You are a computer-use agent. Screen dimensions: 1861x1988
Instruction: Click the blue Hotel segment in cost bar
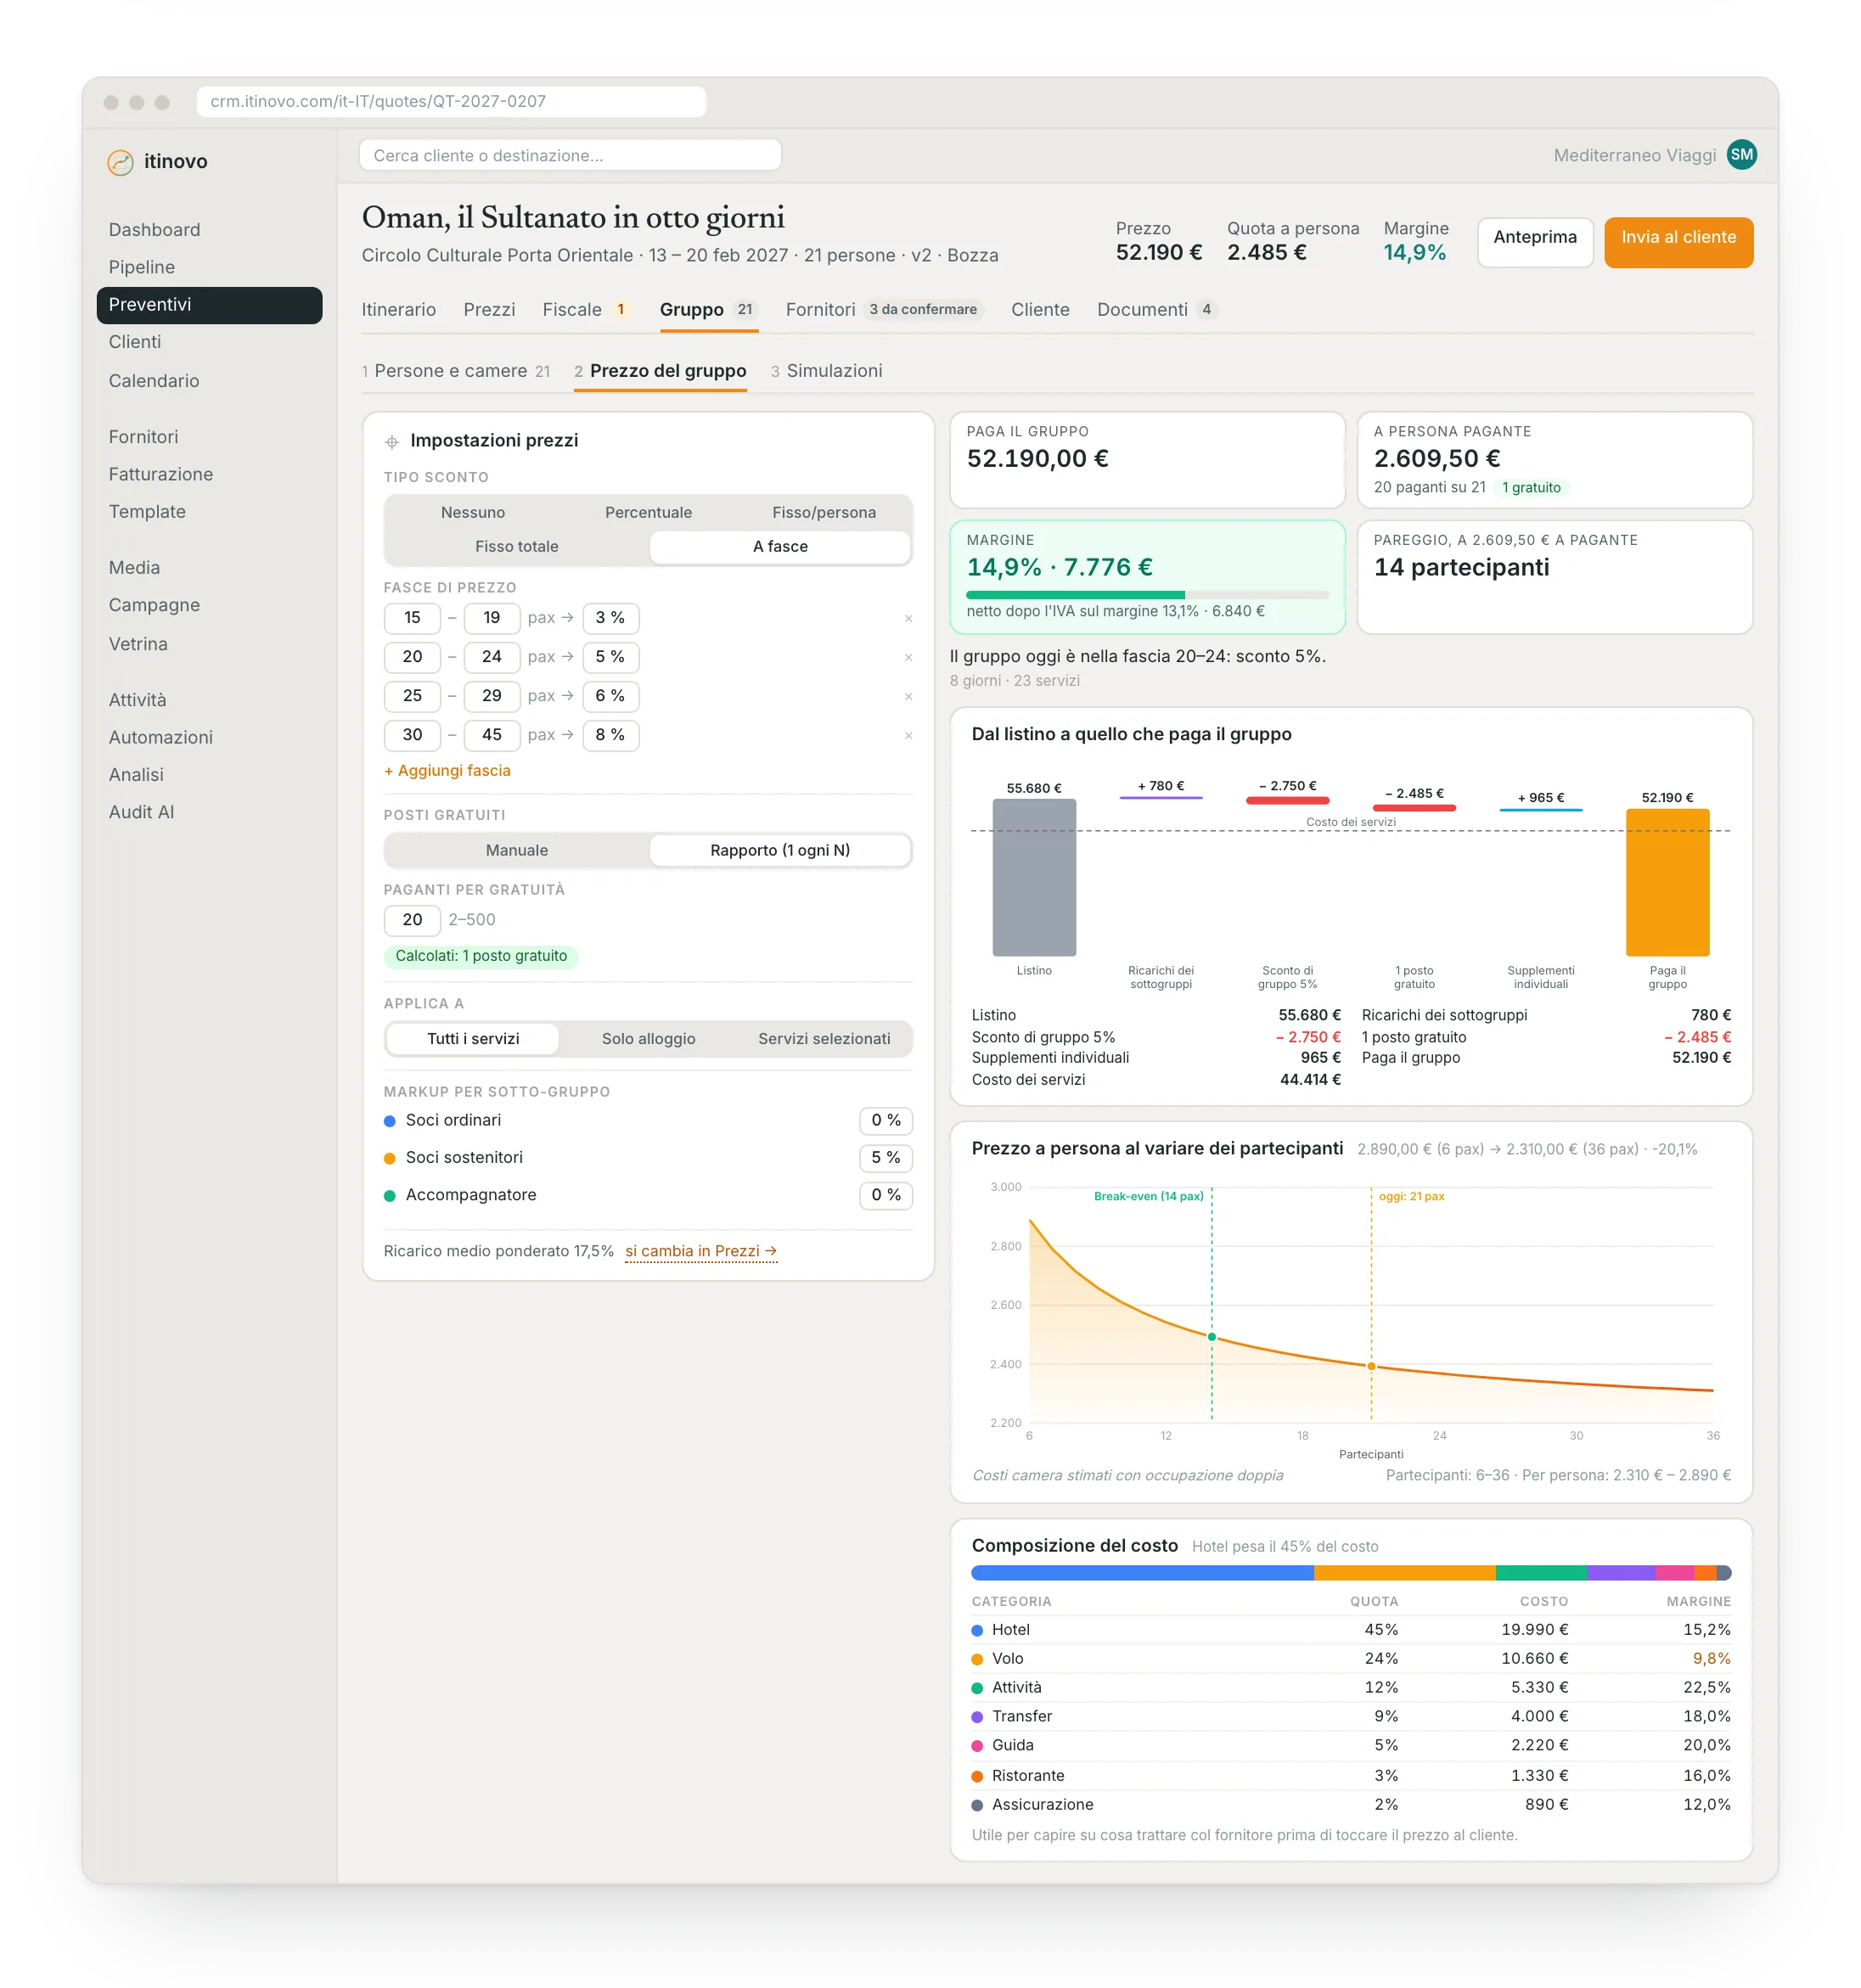pos(1142,1574)
